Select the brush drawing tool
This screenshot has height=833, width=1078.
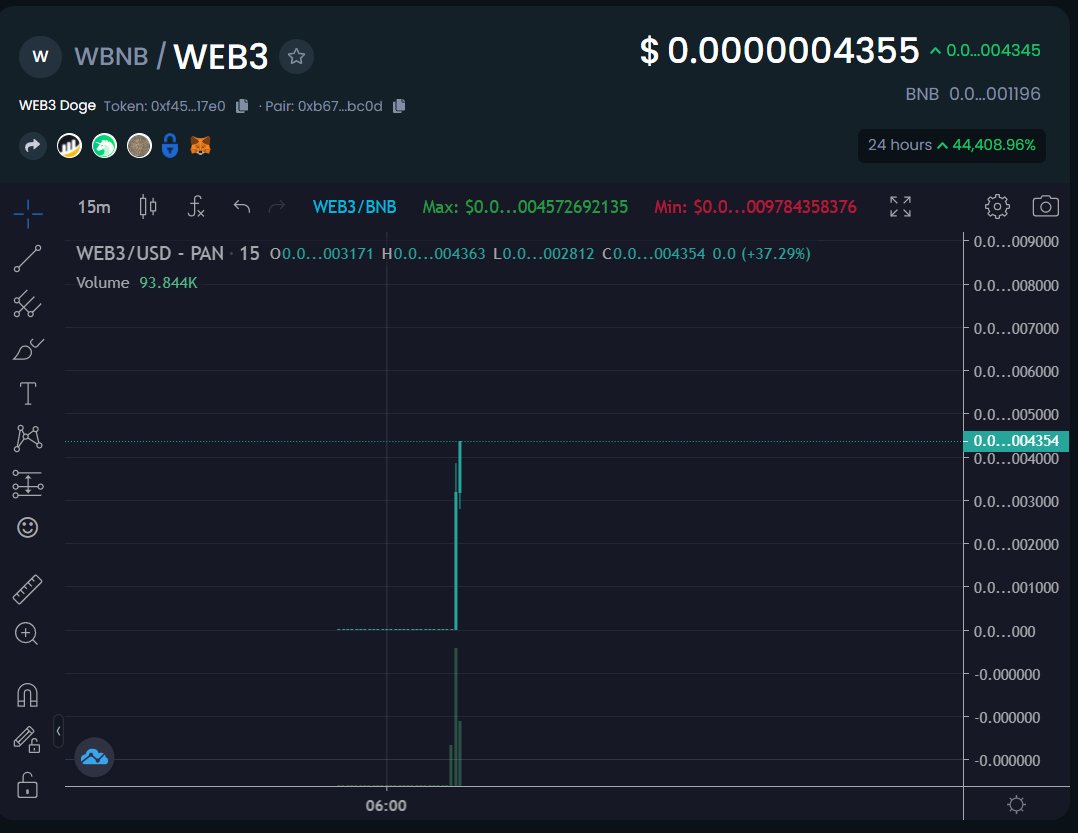(x=28, y=349)
